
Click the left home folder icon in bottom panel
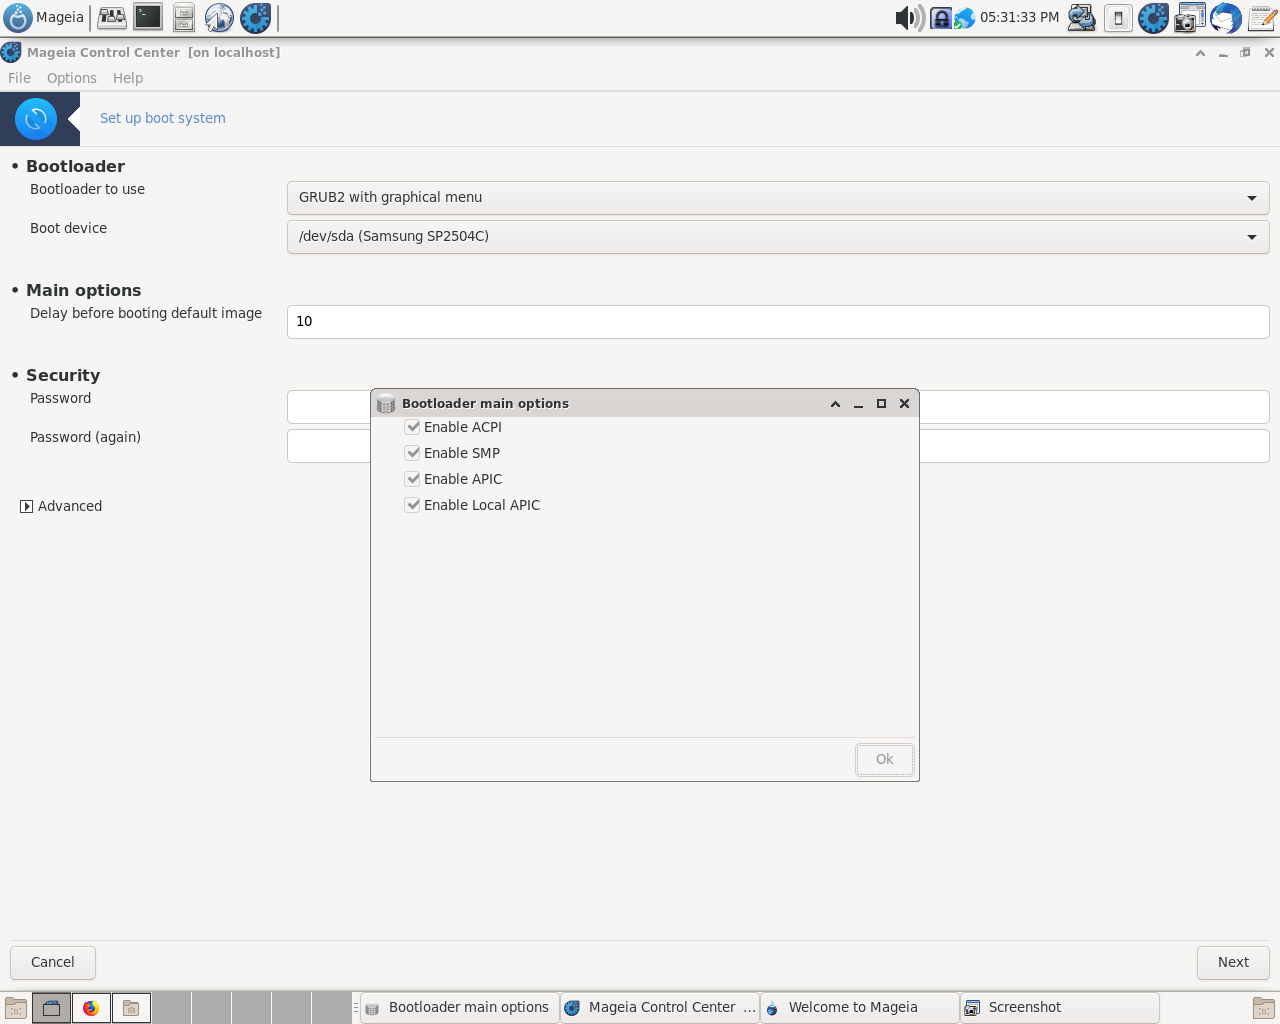click(15, 1008)
